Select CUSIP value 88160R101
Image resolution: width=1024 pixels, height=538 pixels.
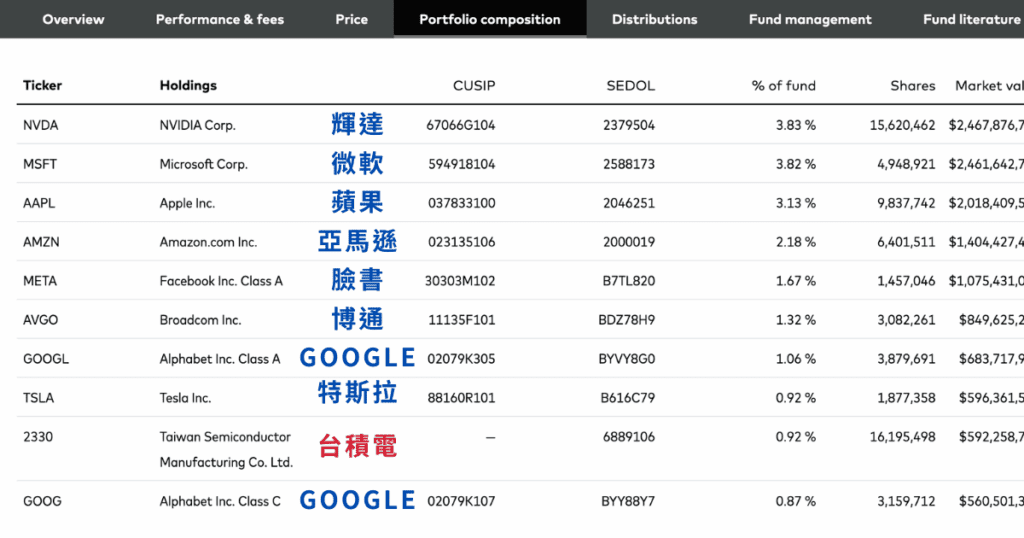coord(461,398)
